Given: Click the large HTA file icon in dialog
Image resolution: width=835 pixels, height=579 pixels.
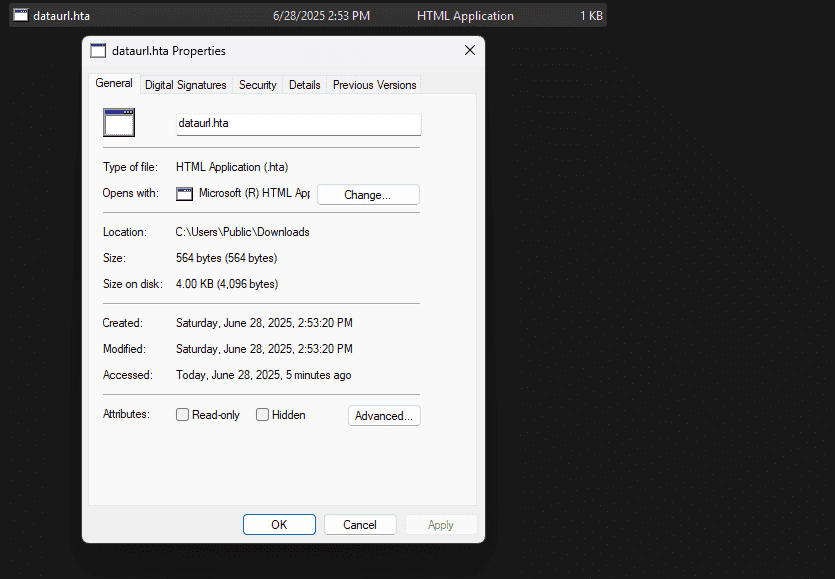Looking at the screenshot, I should (x=119, y=123).
